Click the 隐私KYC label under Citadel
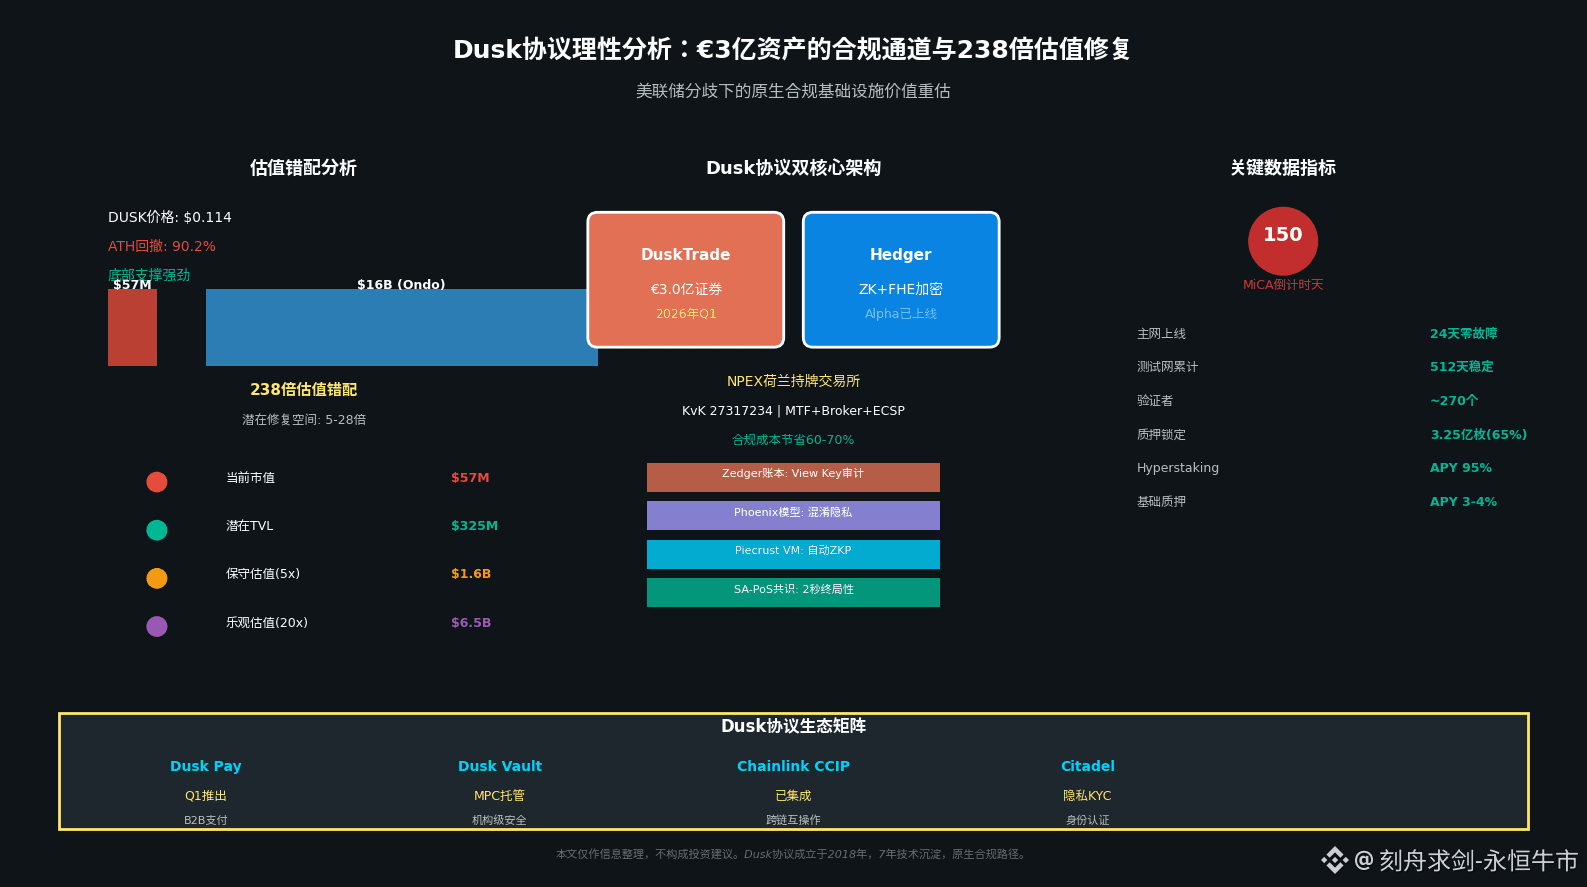 (x=1087, y=796)
